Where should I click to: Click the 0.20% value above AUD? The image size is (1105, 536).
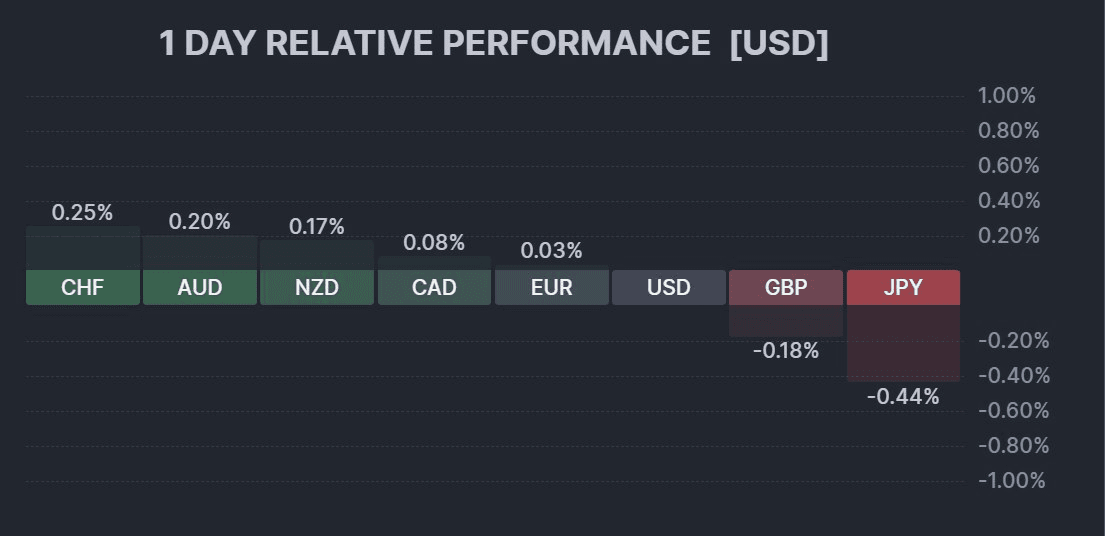(200, 221)
